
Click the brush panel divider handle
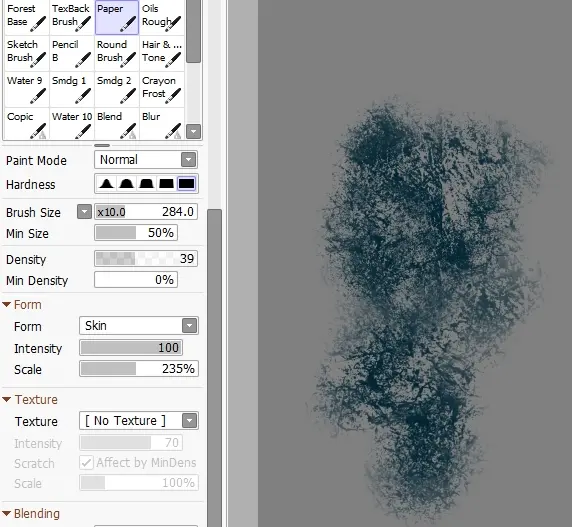pos(102,145)
